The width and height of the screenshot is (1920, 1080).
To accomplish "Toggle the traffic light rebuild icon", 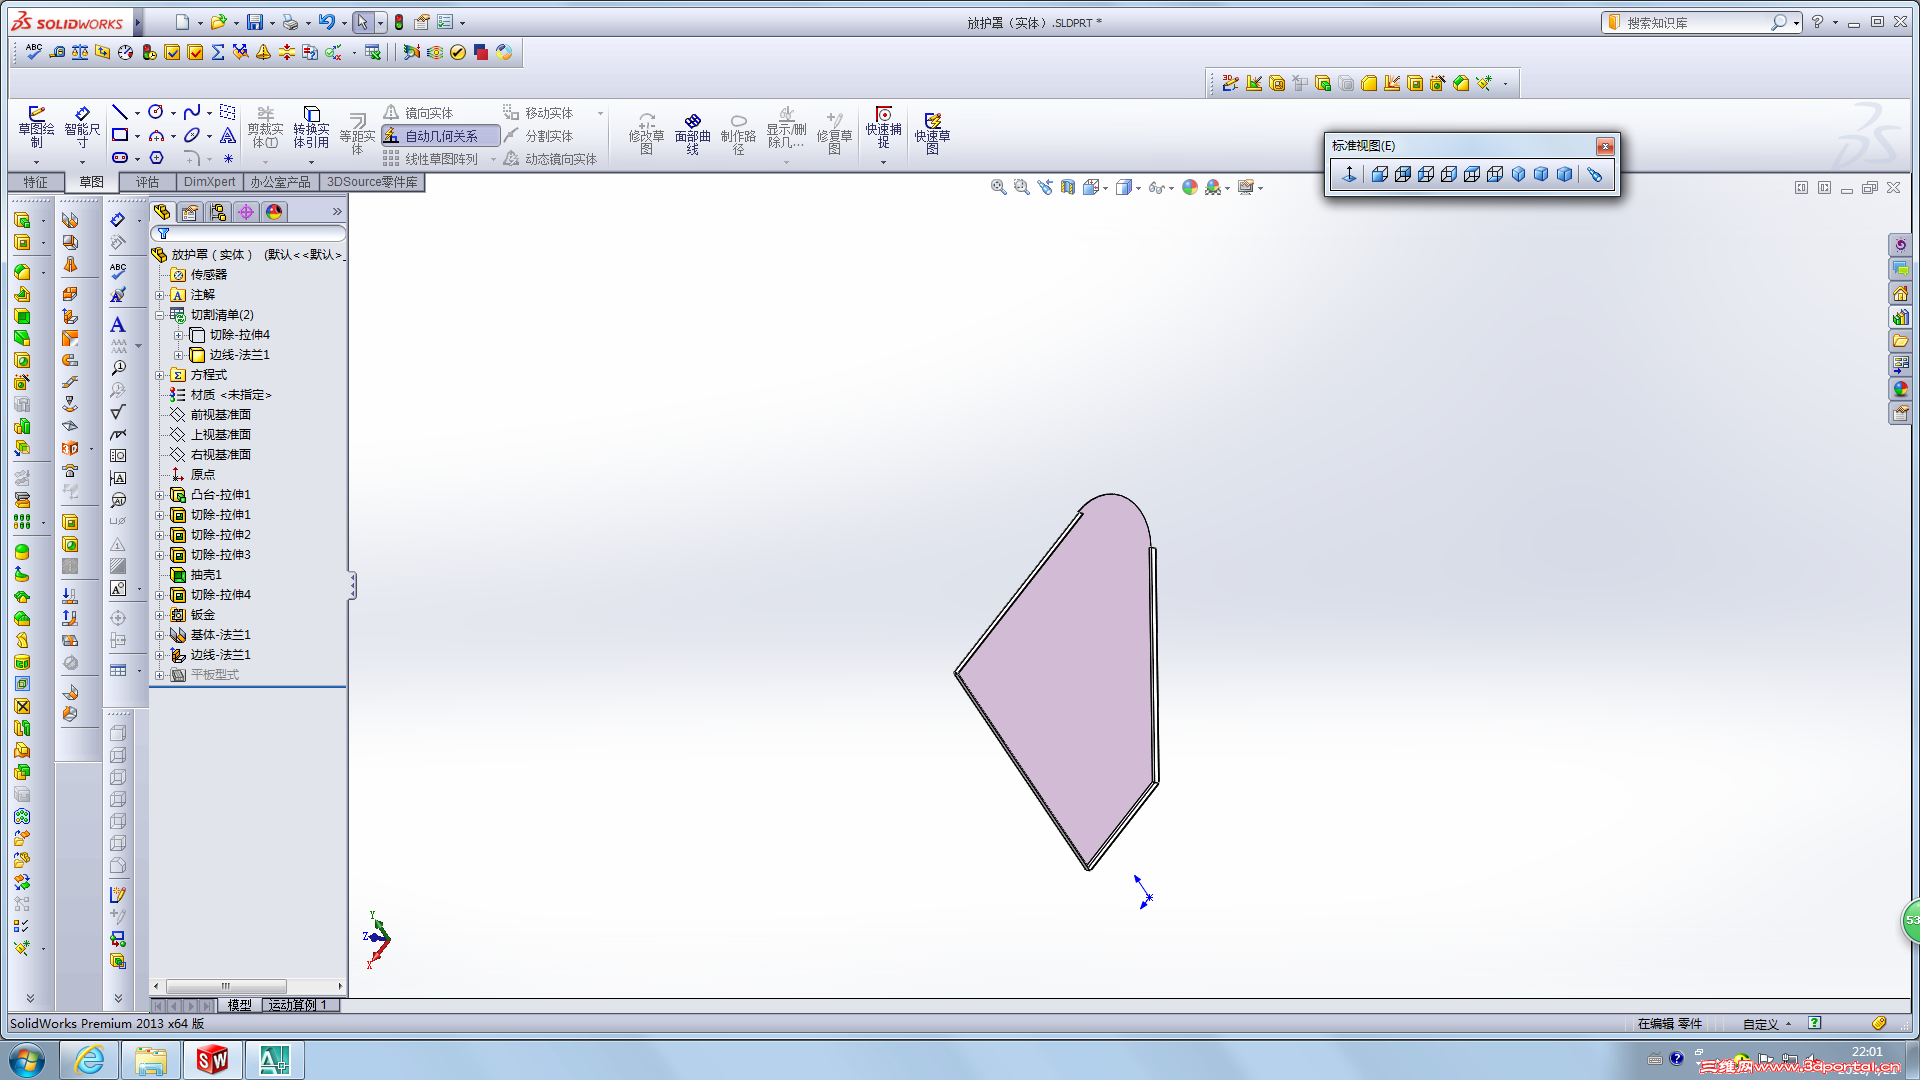I will tap(399, 22).
